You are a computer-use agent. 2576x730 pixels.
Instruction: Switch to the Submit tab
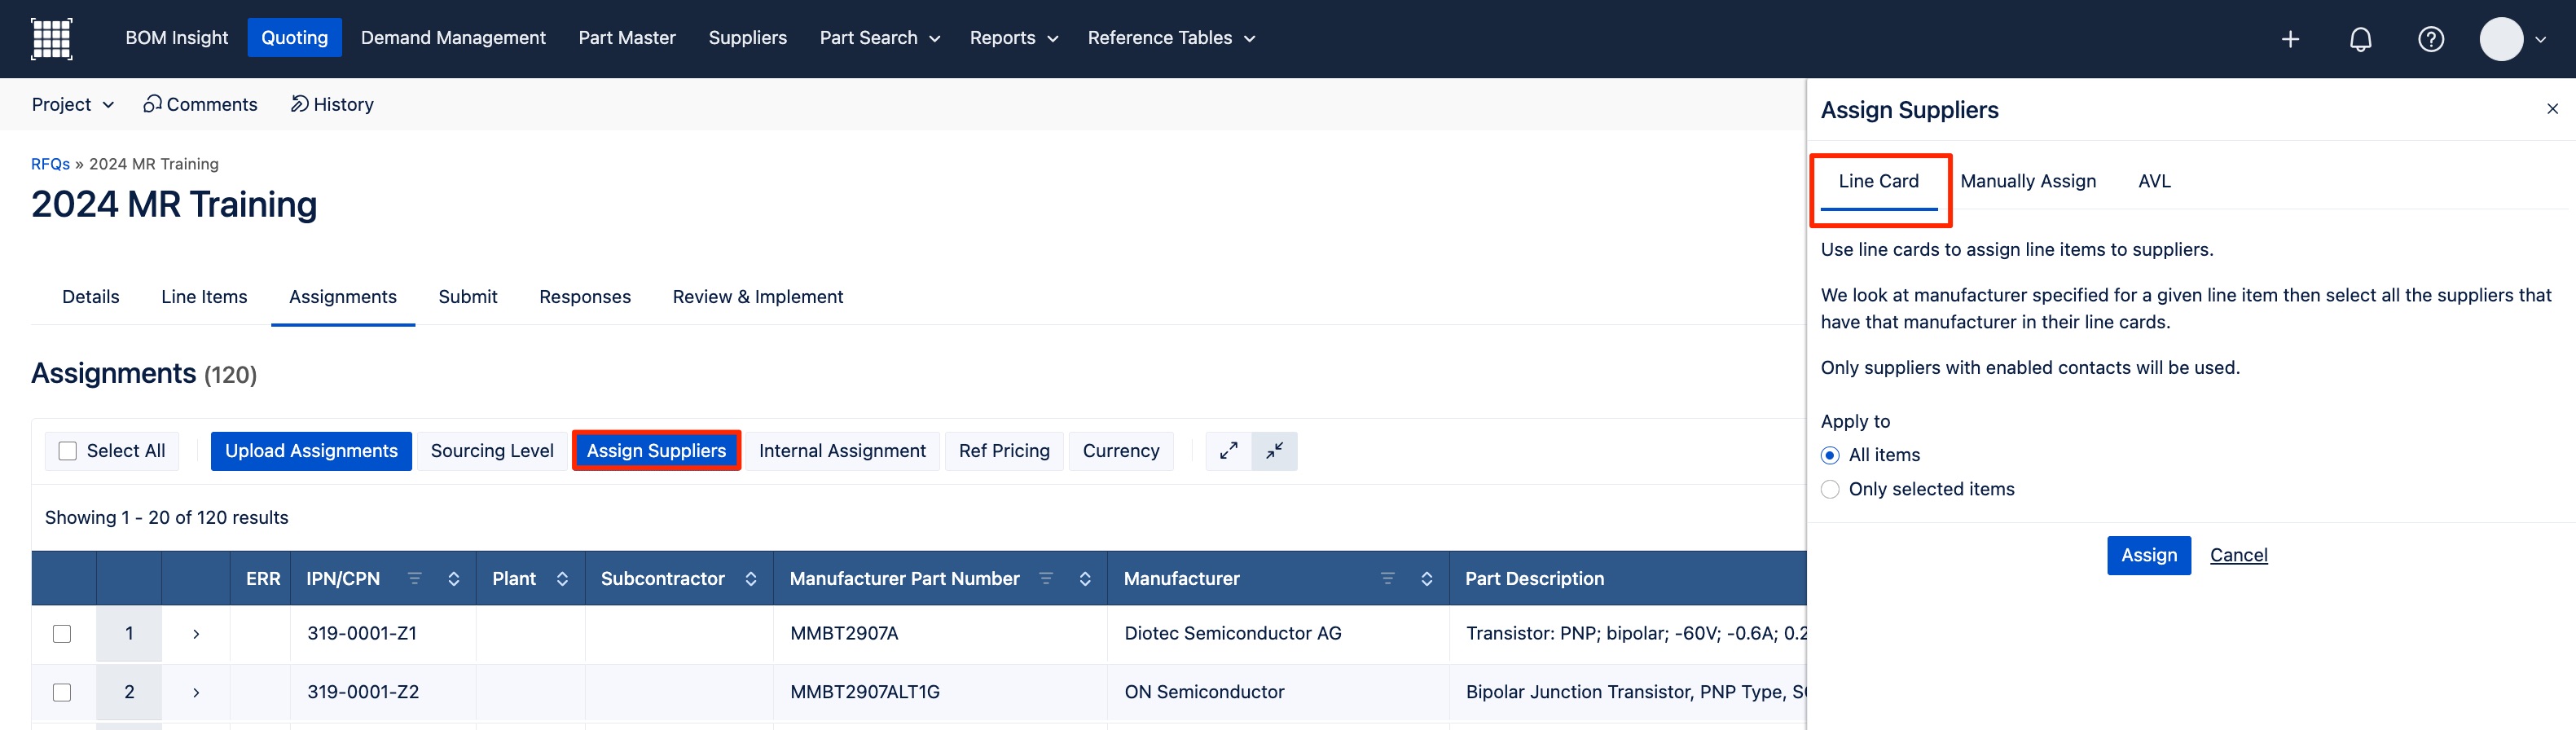pos(468,297)
